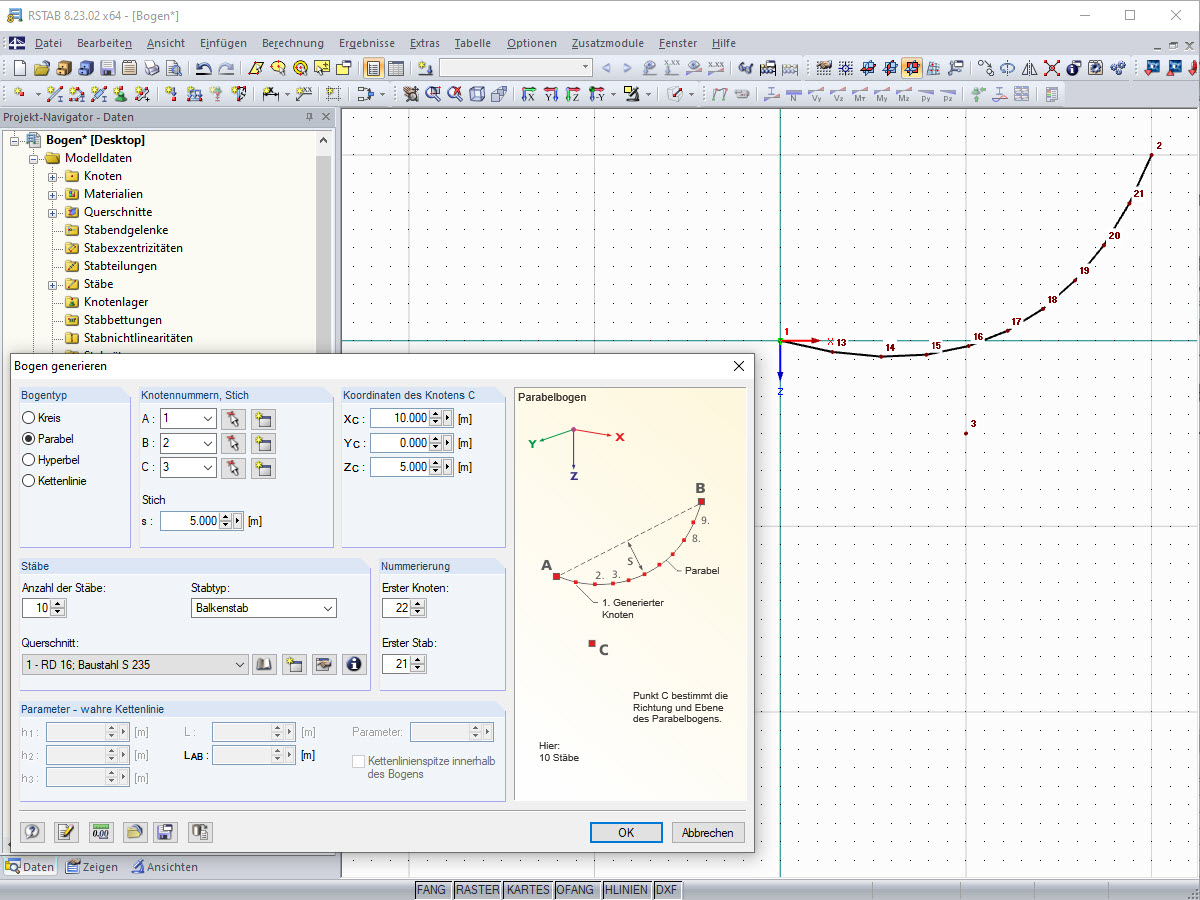Click the save parameters floppy disk icon
Viewport: 1200px width, 900px height.
[x=165, y=831]
